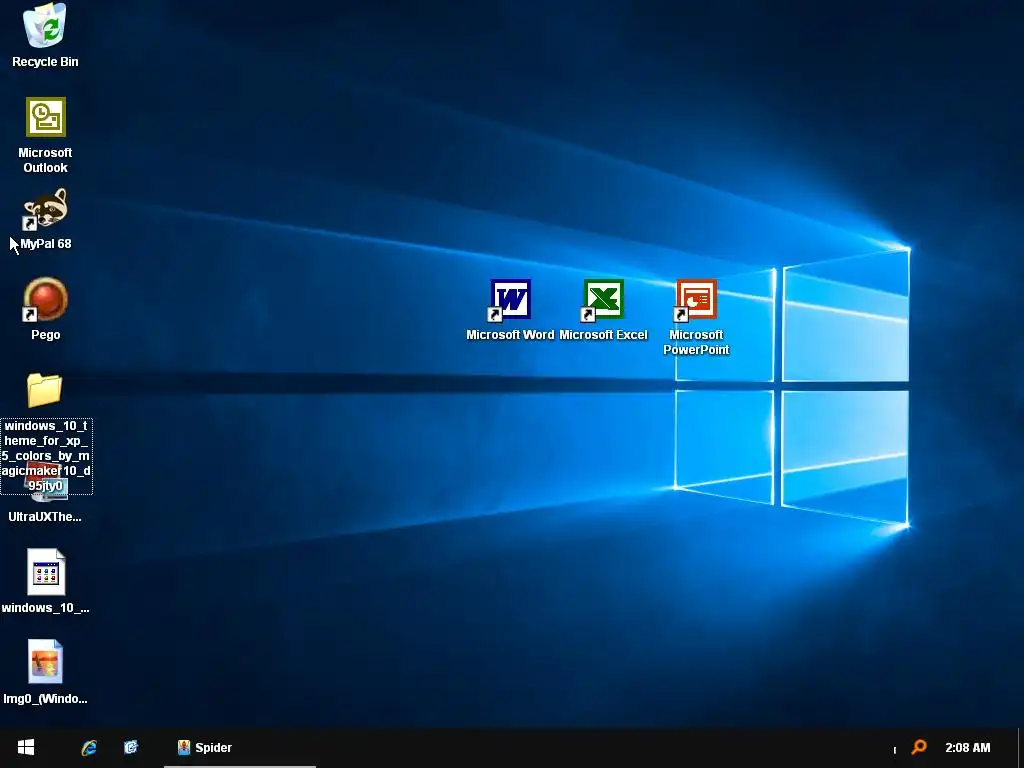Open the Microsoft PowerPoint shortcut
The width and height of the screenshot is (1024, 768).
pyautogui.click(x=696, y=300)
